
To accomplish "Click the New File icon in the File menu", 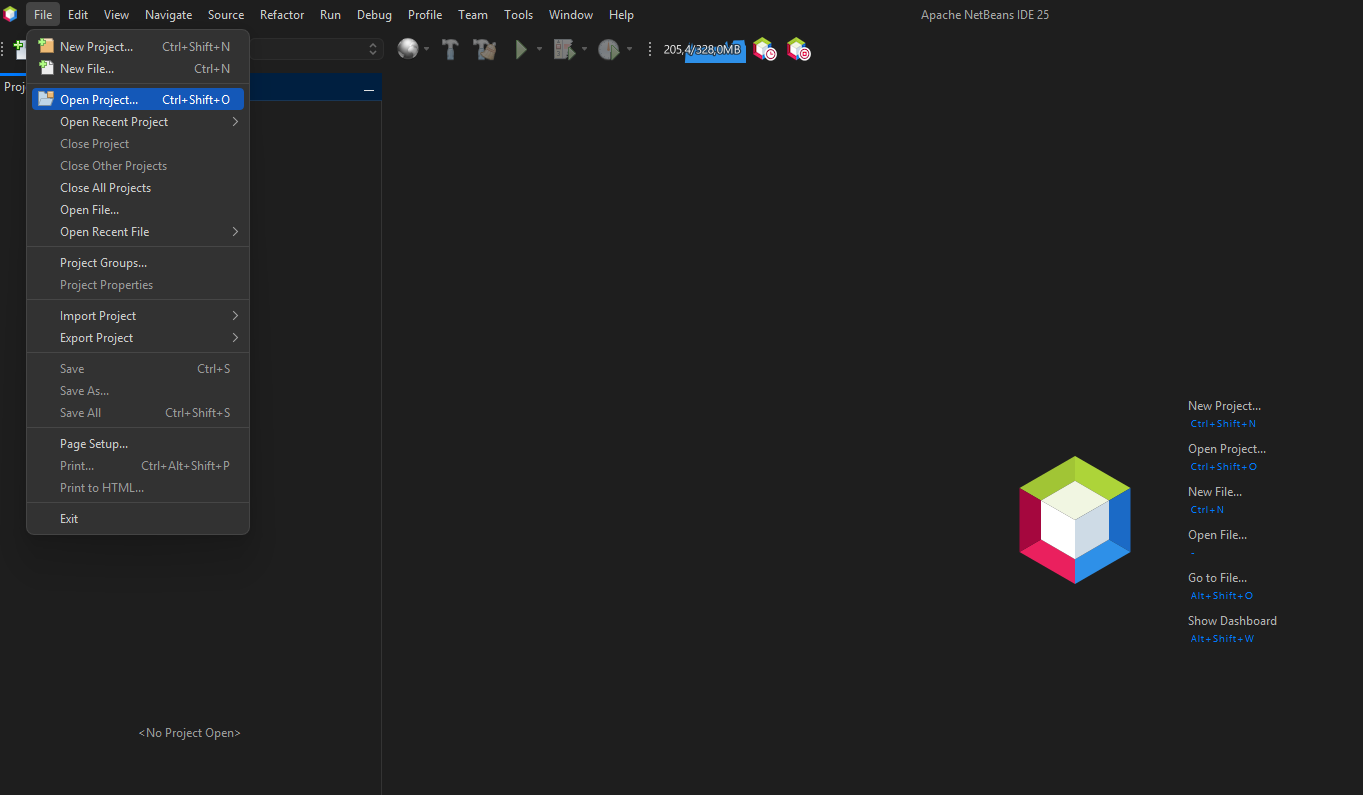I will point(46,68).
